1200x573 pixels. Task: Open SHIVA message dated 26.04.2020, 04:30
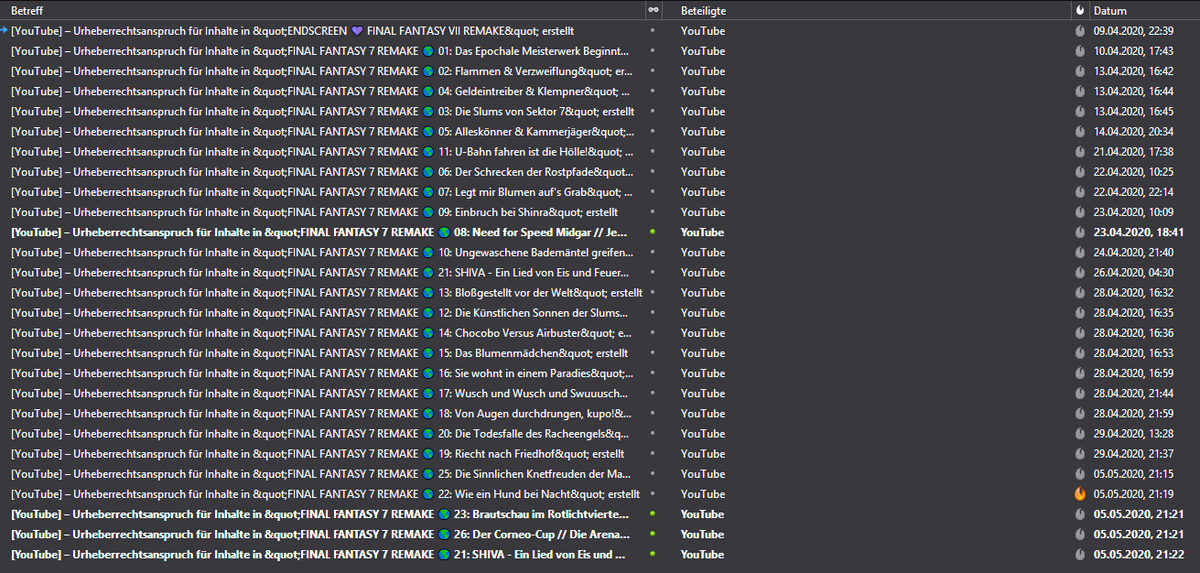(320, 272)
